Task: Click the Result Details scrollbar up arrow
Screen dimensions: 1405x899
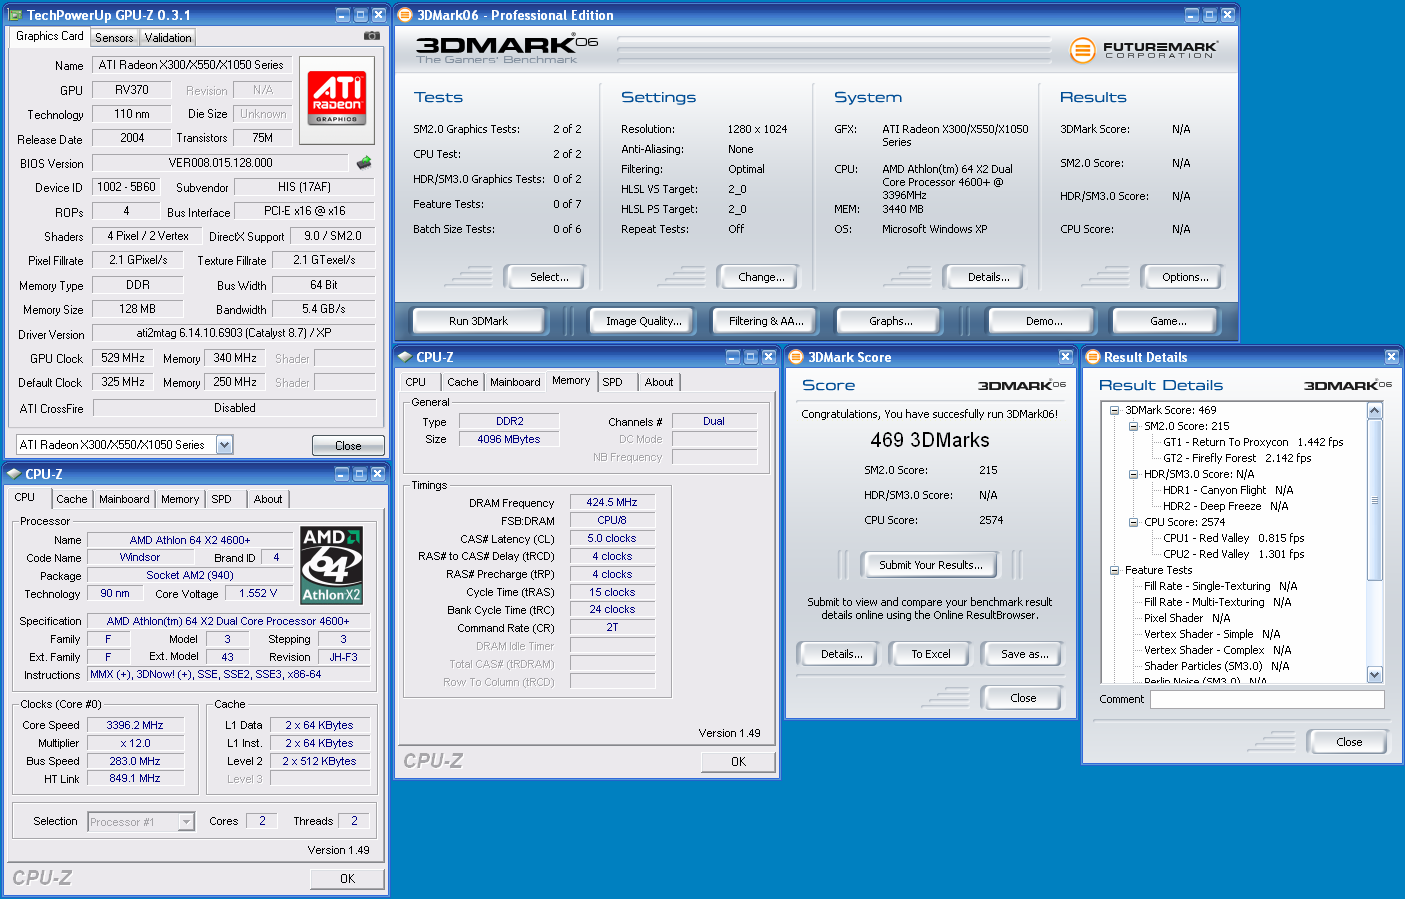Action: [x=1375, y=411]
